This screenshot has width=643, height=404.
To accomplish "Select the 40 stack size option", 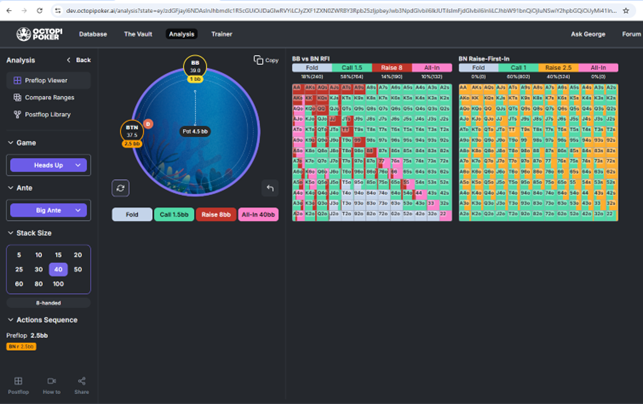I will [58, 269].
